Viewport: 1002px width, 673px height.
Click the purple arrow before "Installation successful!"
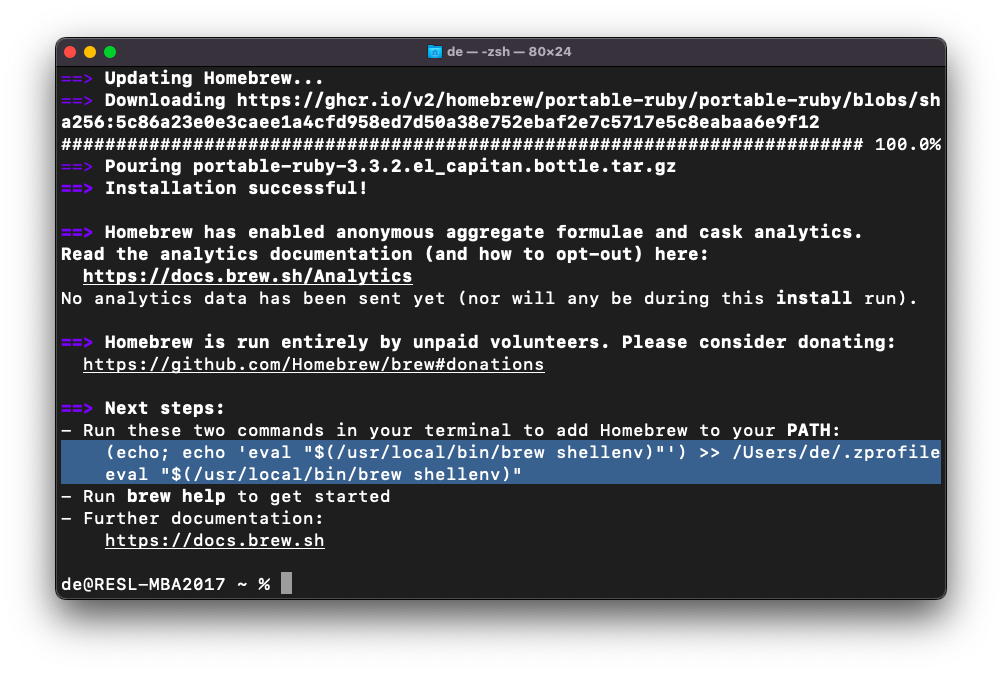pyautogui.click(x=77, y=188)
